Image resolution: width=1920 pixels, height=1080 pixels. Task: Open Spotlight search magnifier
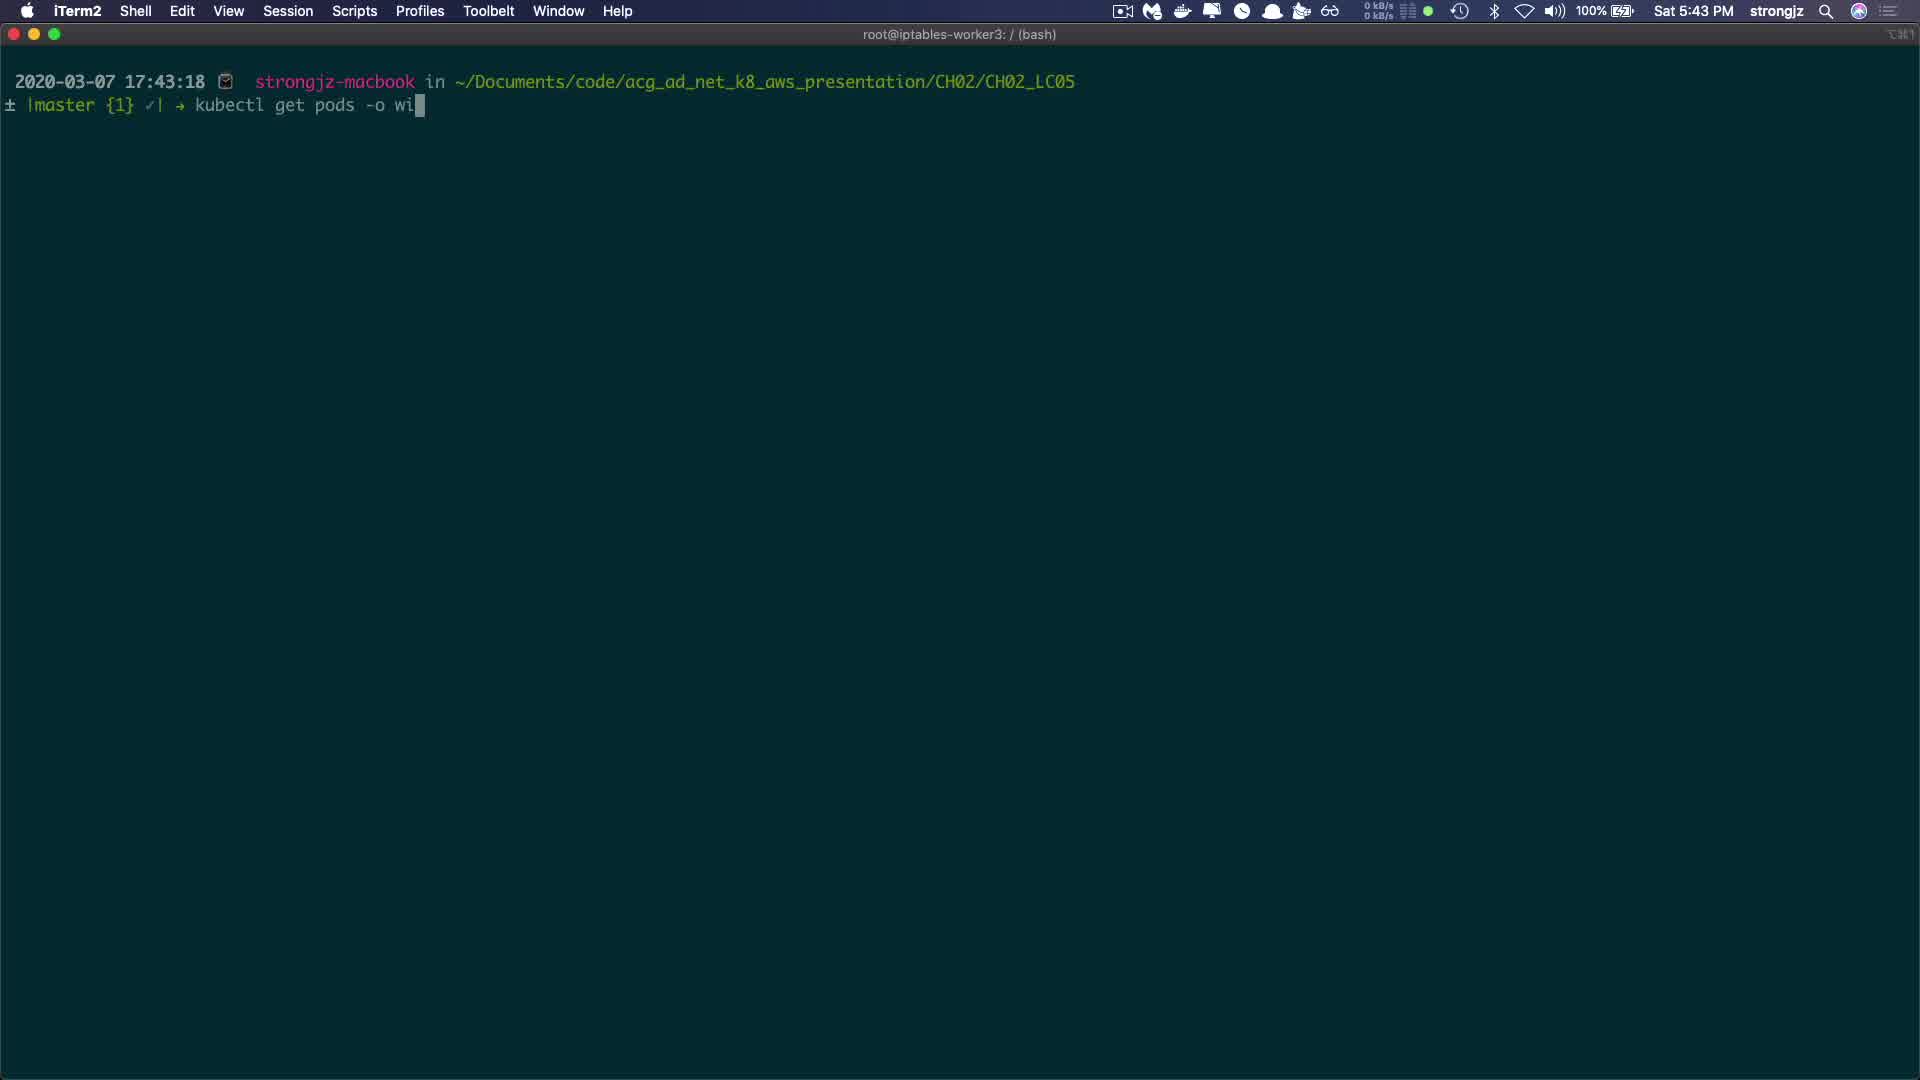click(x=1826, y=11)
